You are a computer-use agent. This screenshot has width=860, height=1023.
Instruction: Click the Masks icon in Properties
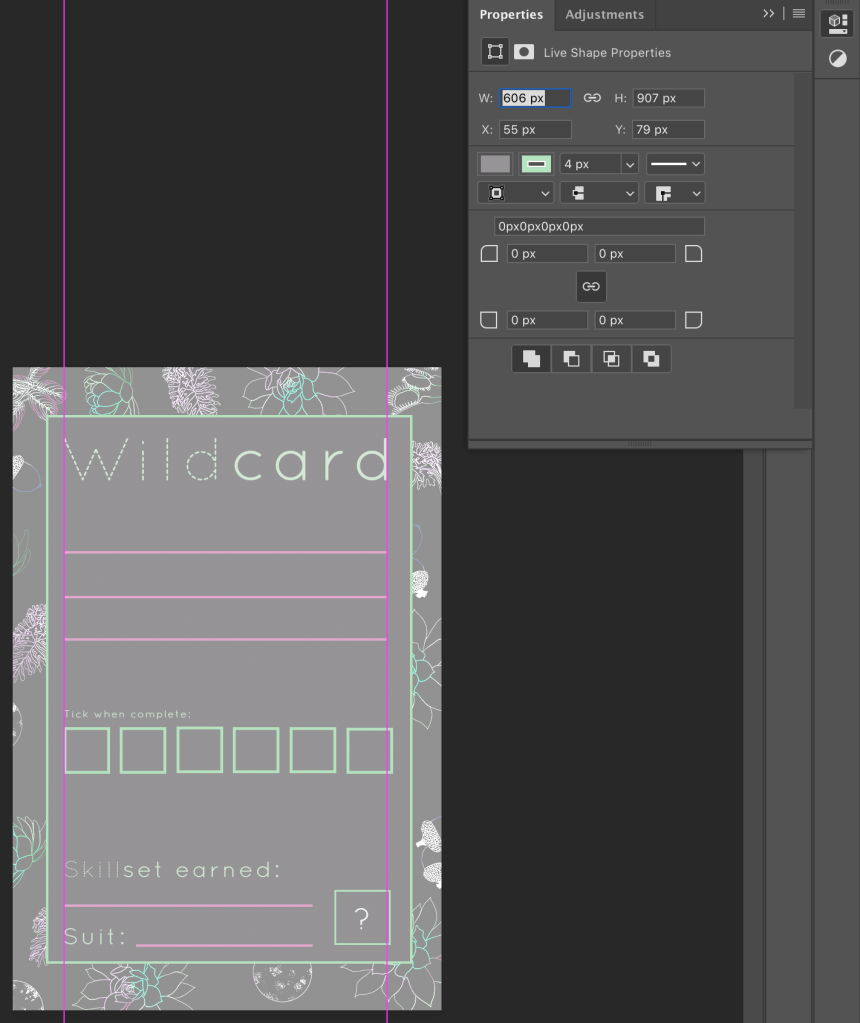pos(524,52)
